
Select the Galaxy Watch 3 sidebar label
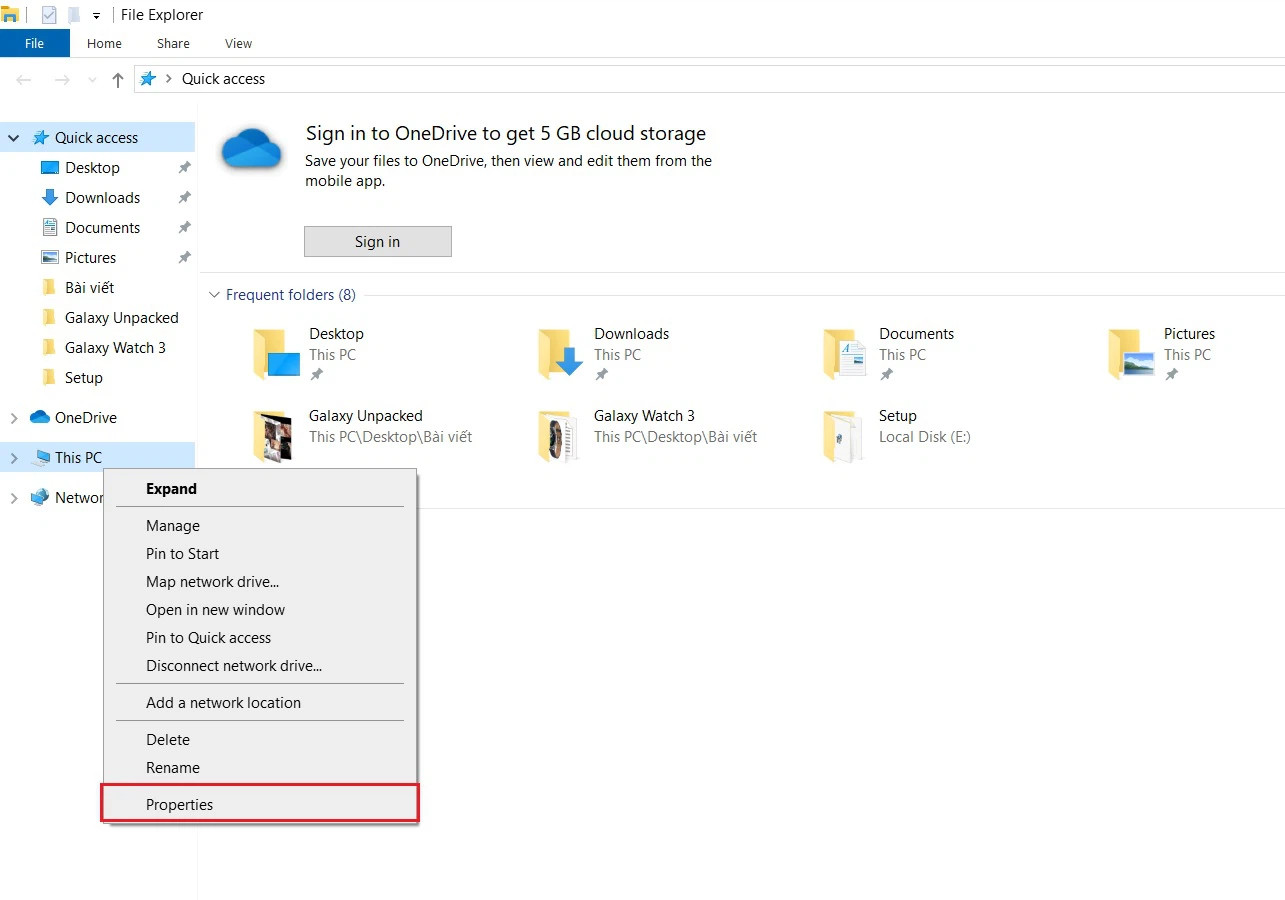pos(115,348)
